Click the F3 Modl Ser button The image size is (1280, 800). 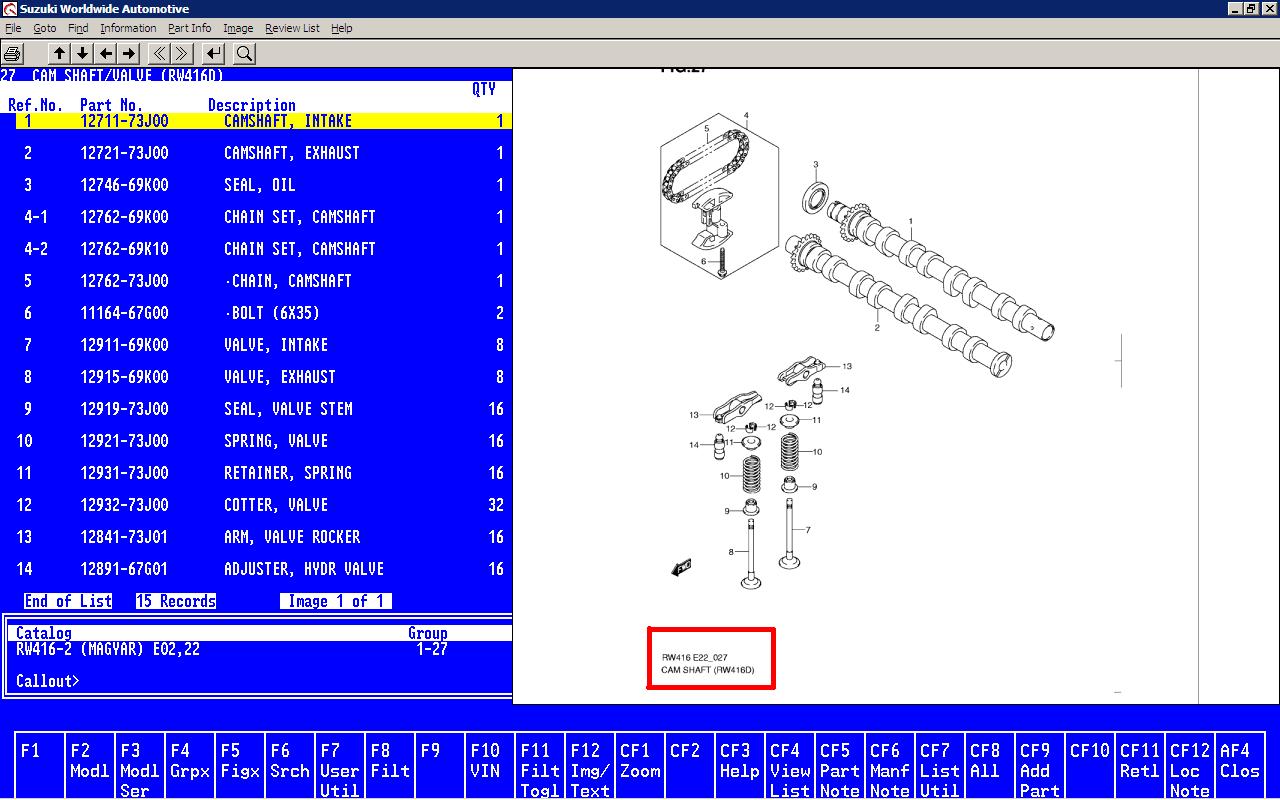141,766
